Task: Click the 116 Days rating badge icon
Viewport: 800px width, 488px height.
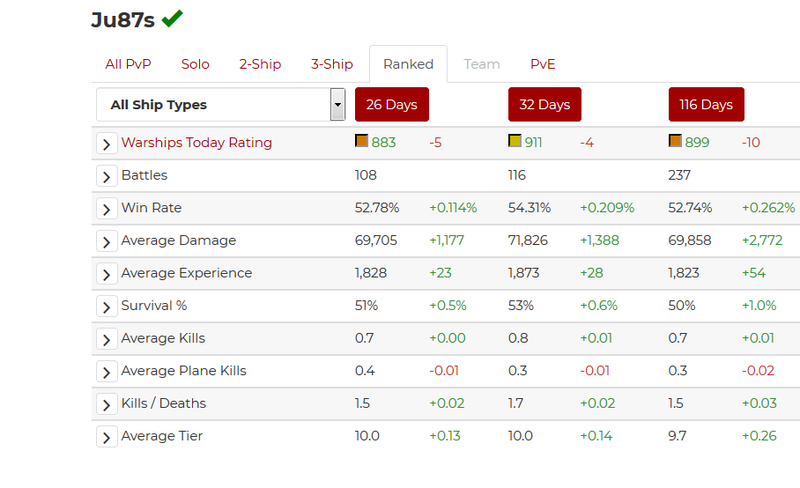Action: [676, 141]
